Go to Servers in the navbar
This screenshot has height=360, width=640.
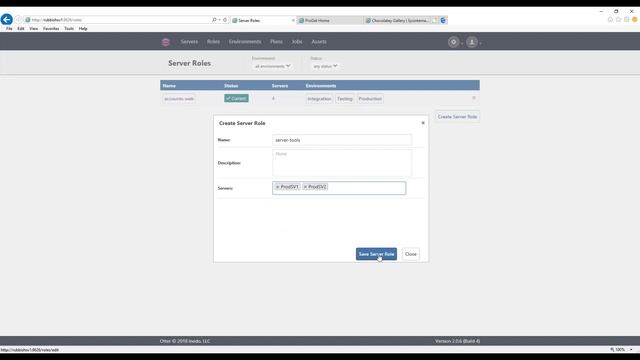coord(189,42)
